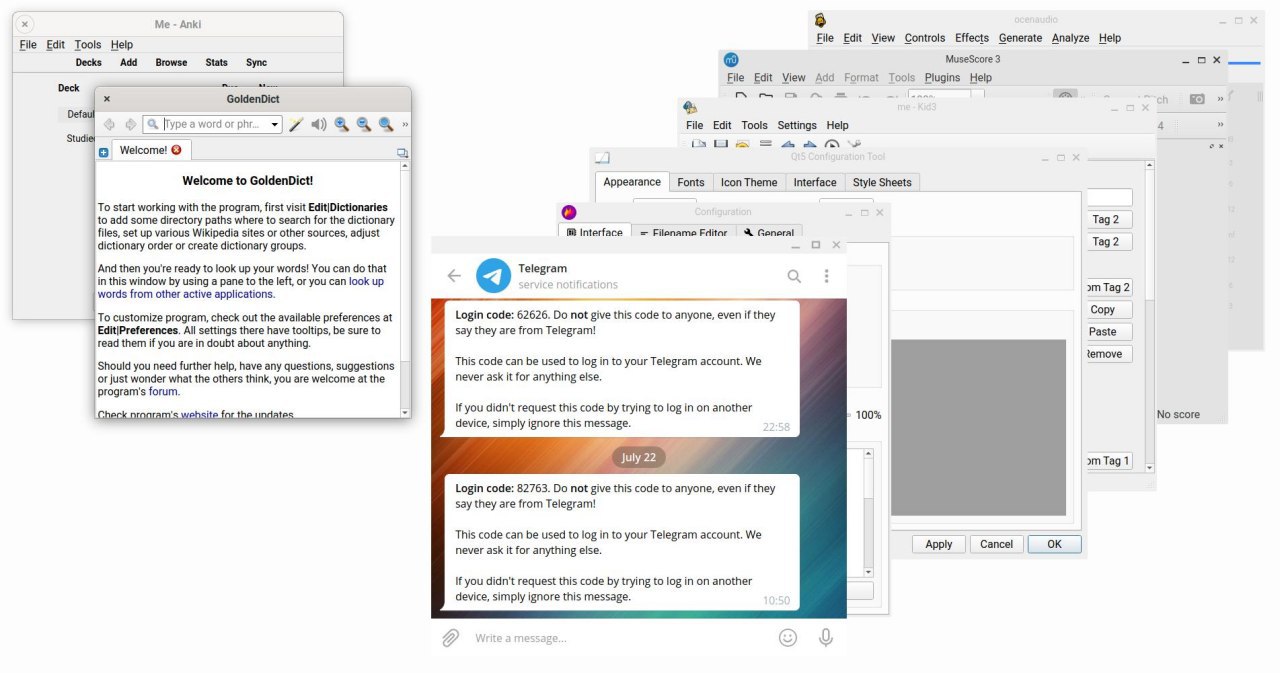
Task: Click the MuseScore title bar logo
Action: click(x=732, y=59)
